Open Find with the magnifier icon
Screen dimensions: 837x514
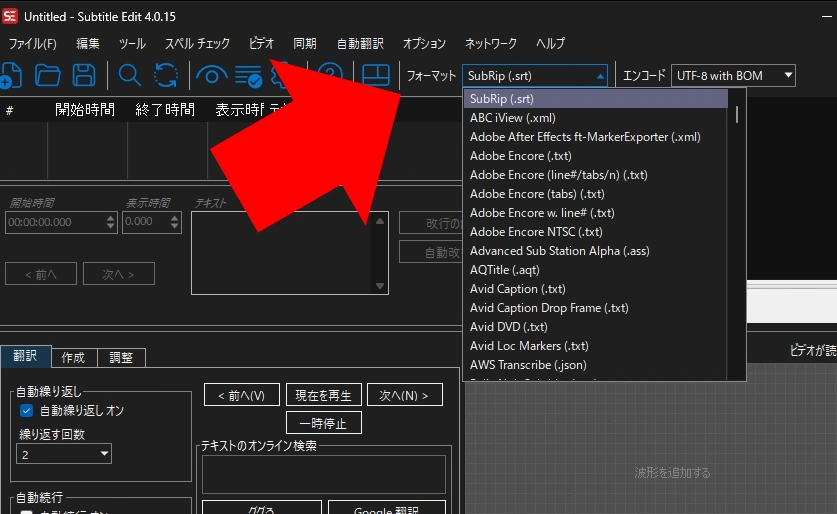pos(129,75)
